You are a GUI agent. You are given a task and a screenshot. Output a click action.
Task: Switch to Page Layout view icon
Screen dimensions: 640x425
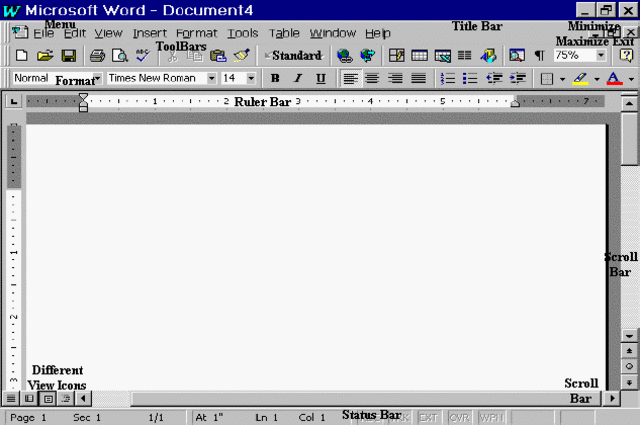(x=48, y=398)
